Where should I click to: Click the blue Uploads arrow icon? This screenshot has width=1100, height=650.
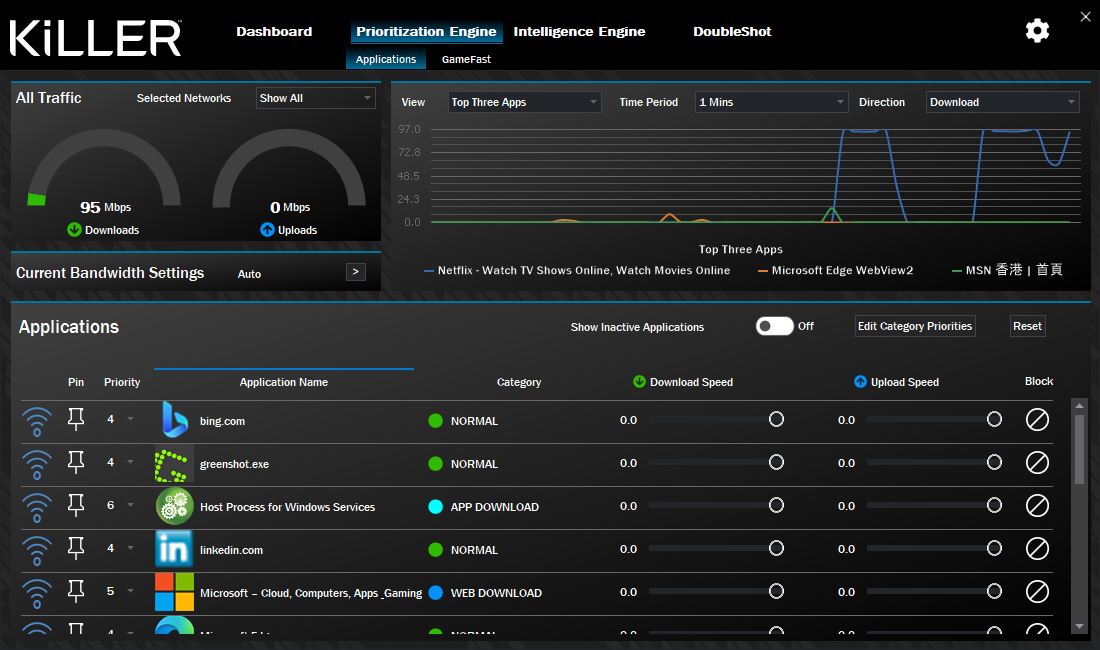[x=267, y=229]
